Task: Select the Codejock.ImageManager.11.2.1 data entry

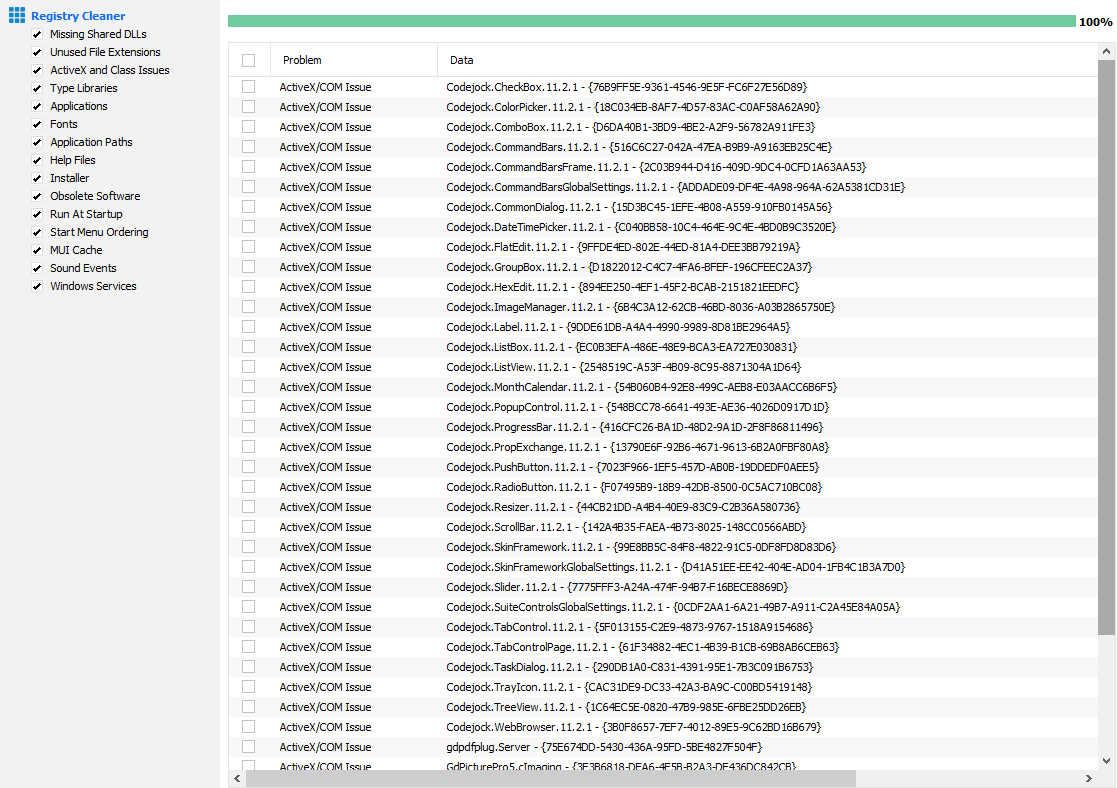Action: pyautogui.click(x=640, y=307)
